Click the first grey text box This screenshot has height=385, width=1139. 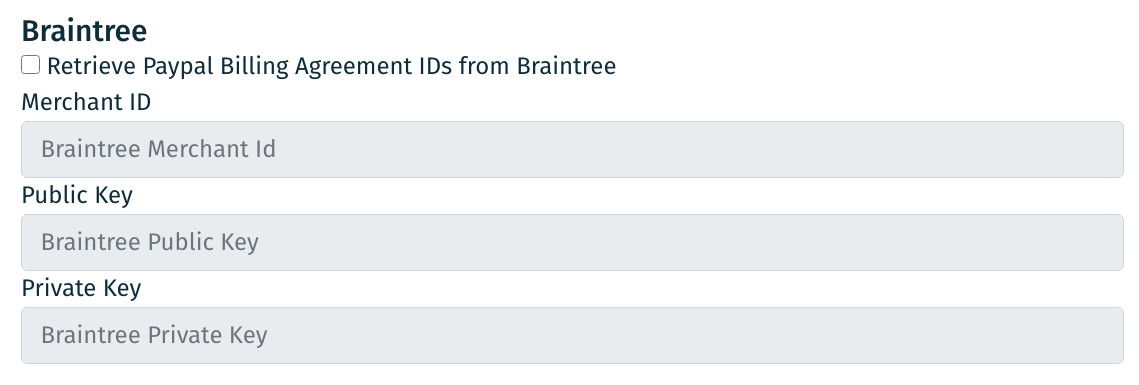tap(572, 150)
